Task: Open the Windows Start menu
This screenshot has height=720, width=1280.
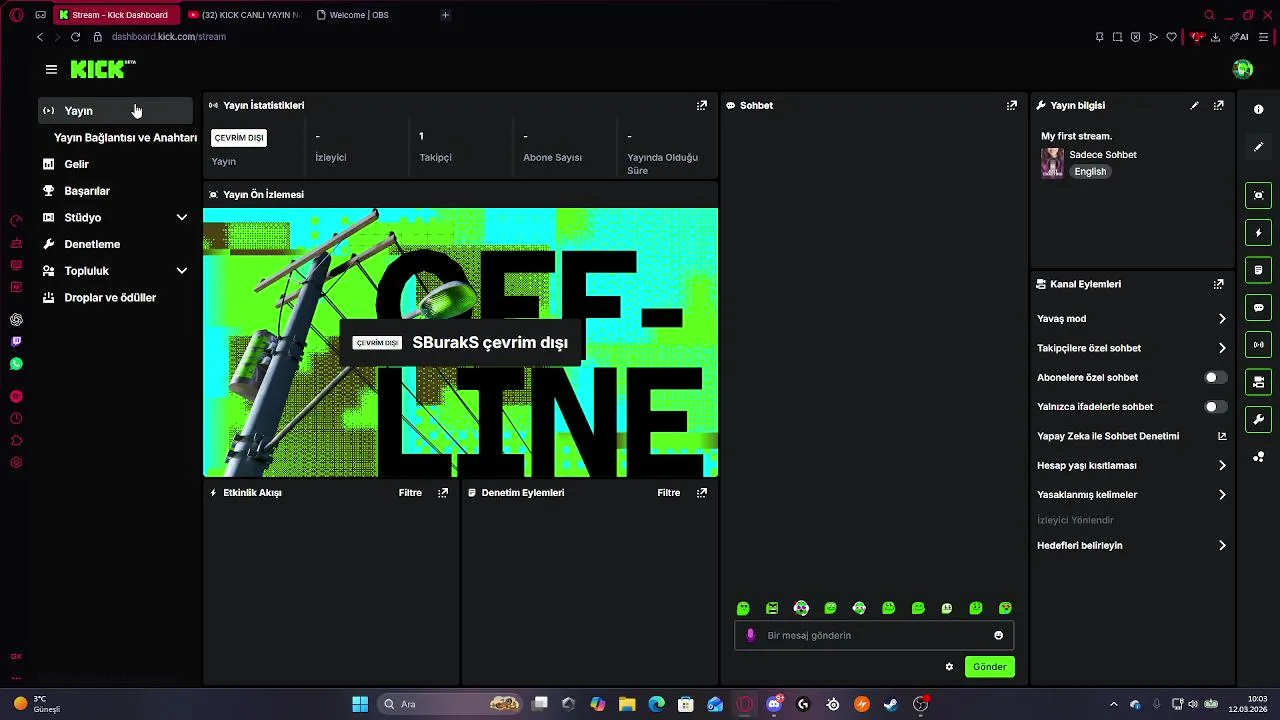Action: (x=360, y=704)
